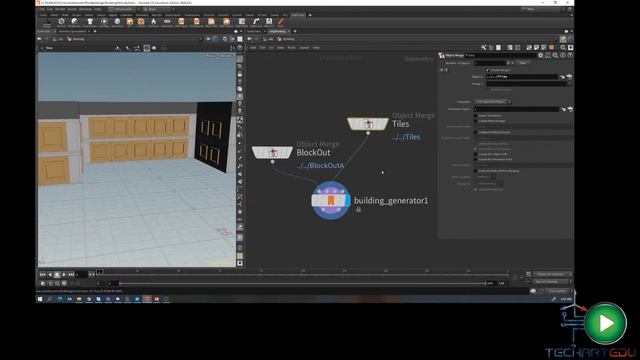Click the Group 1 input field
640x360 pixels.
pyautogui.click(x=525, y=84)
